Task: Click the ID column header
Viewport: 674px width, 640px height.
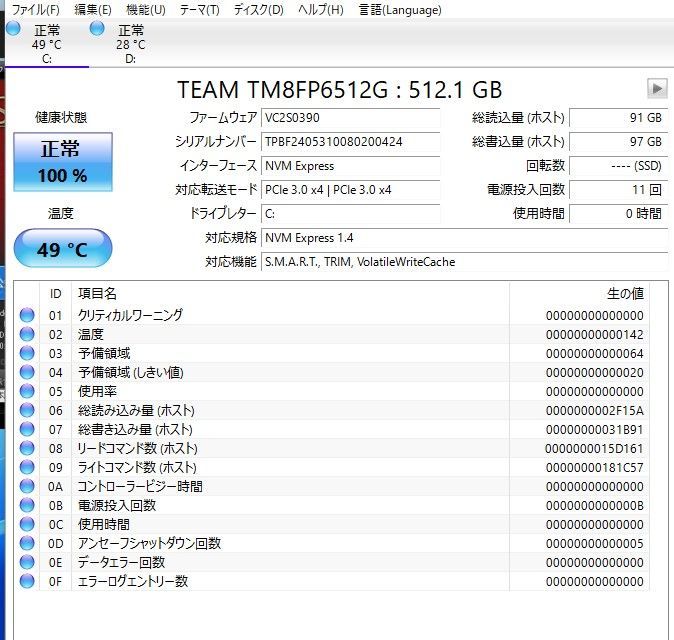Action: coord(55,294)
